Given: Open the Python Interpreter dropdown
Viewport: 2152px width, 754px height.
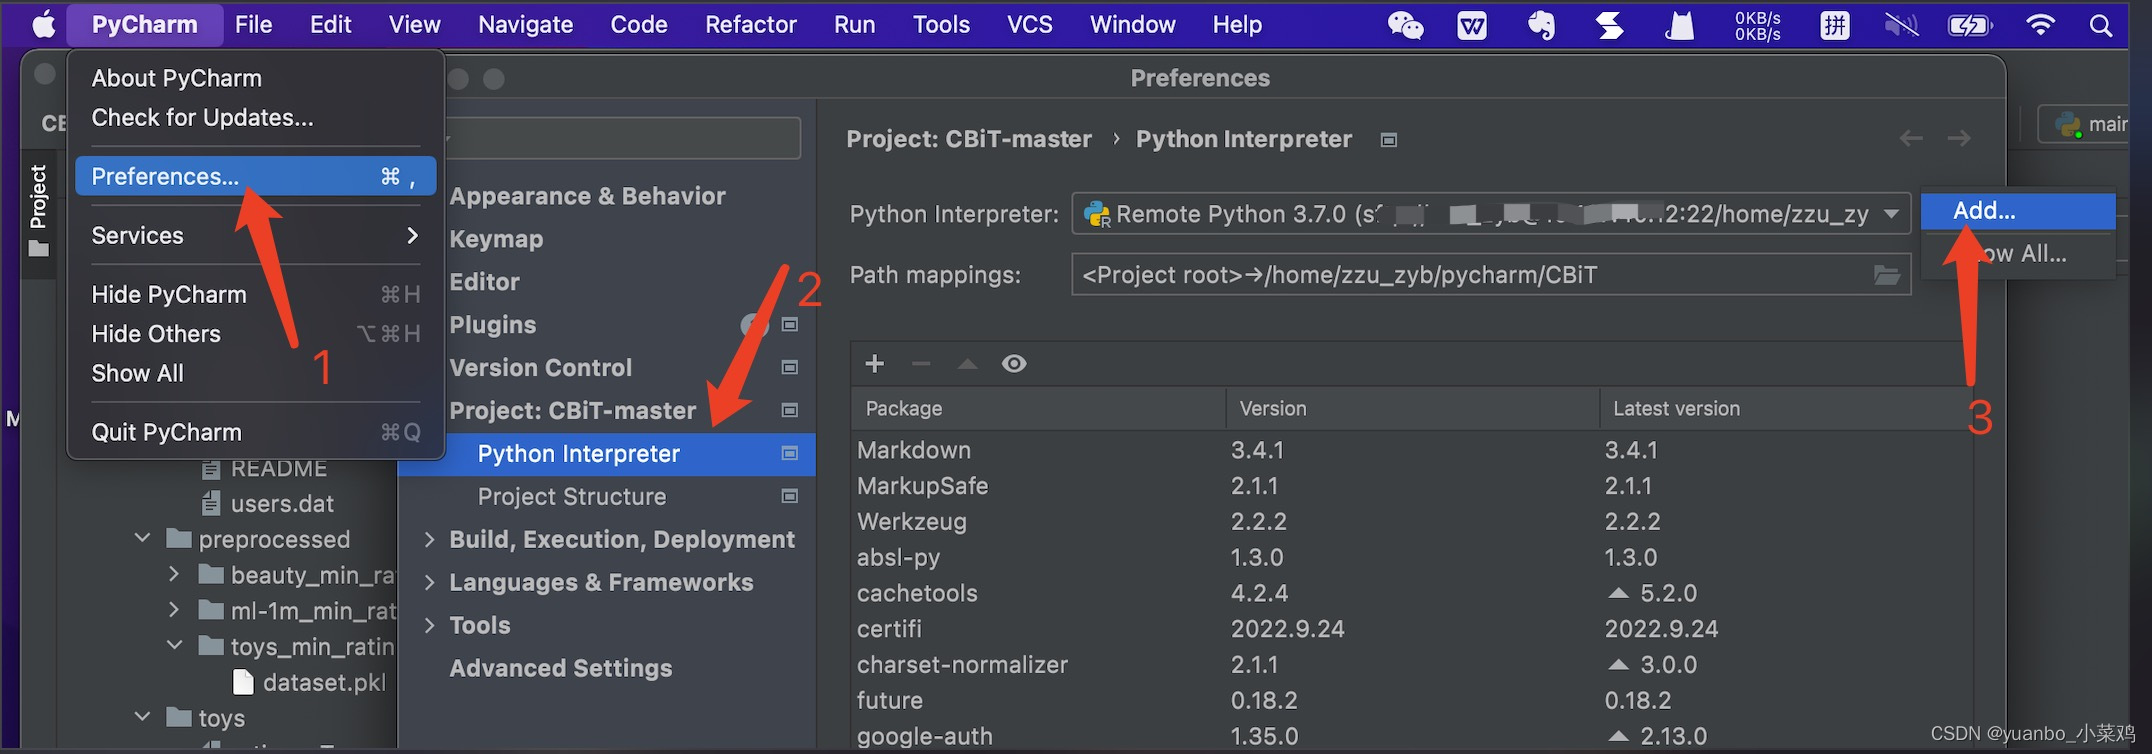Looking at the screenshot, I should [1491, 214].
